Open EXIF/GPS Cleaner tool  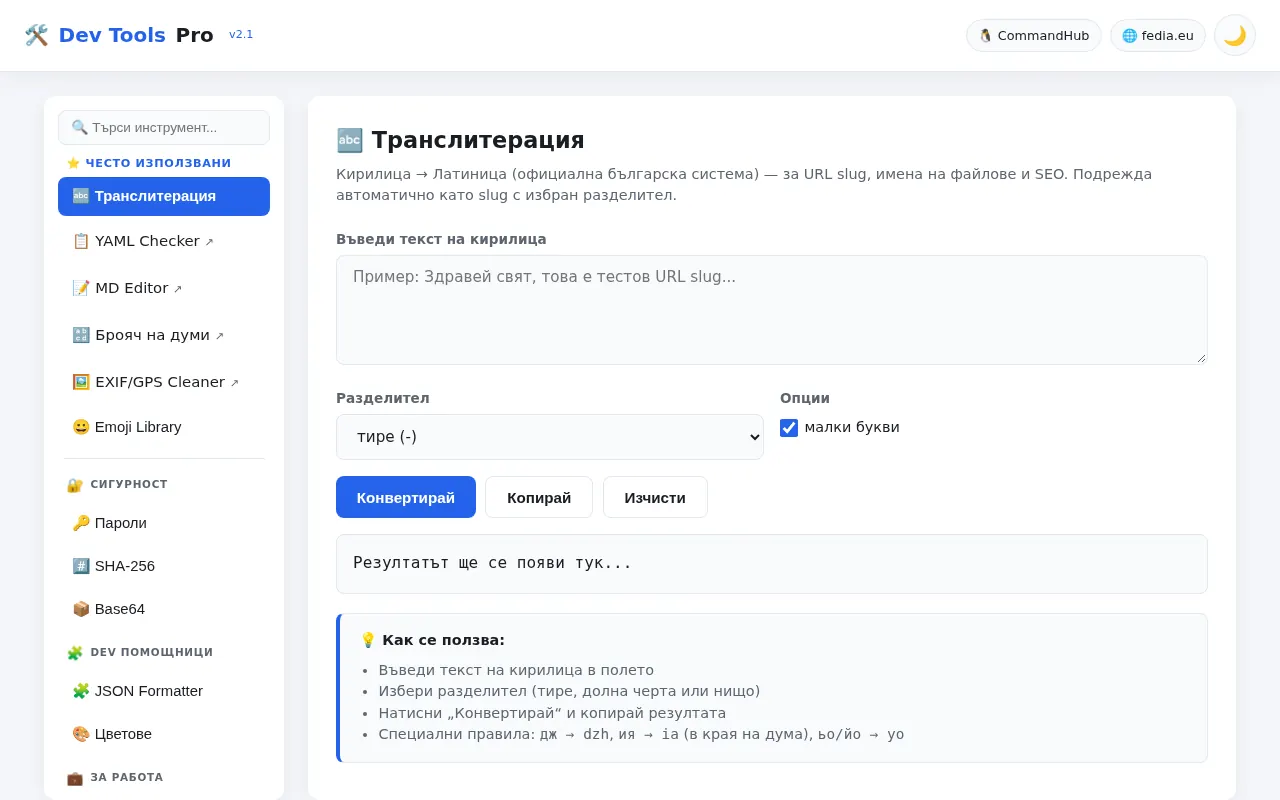[x=164, y=382]
